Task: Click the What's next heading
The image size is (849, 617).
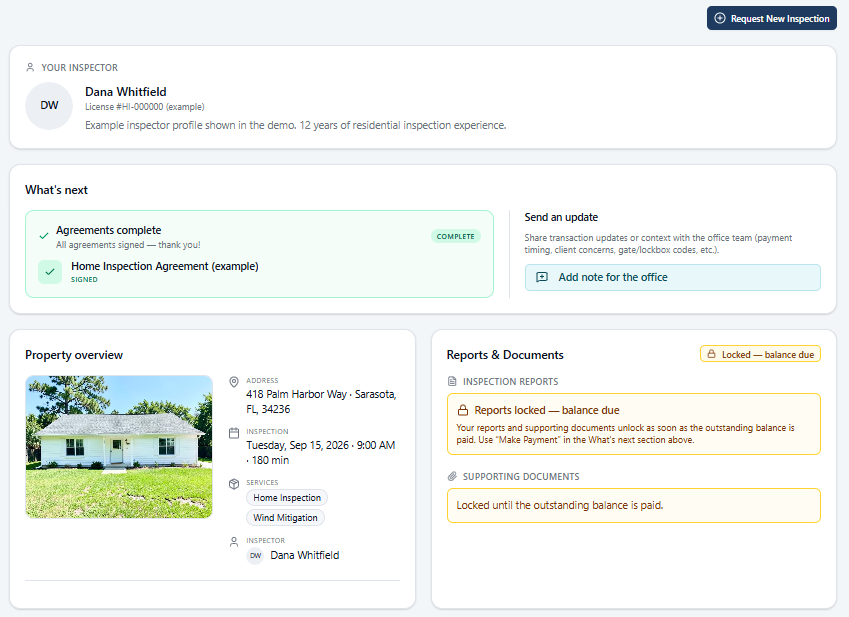Action: click(56, 190)
